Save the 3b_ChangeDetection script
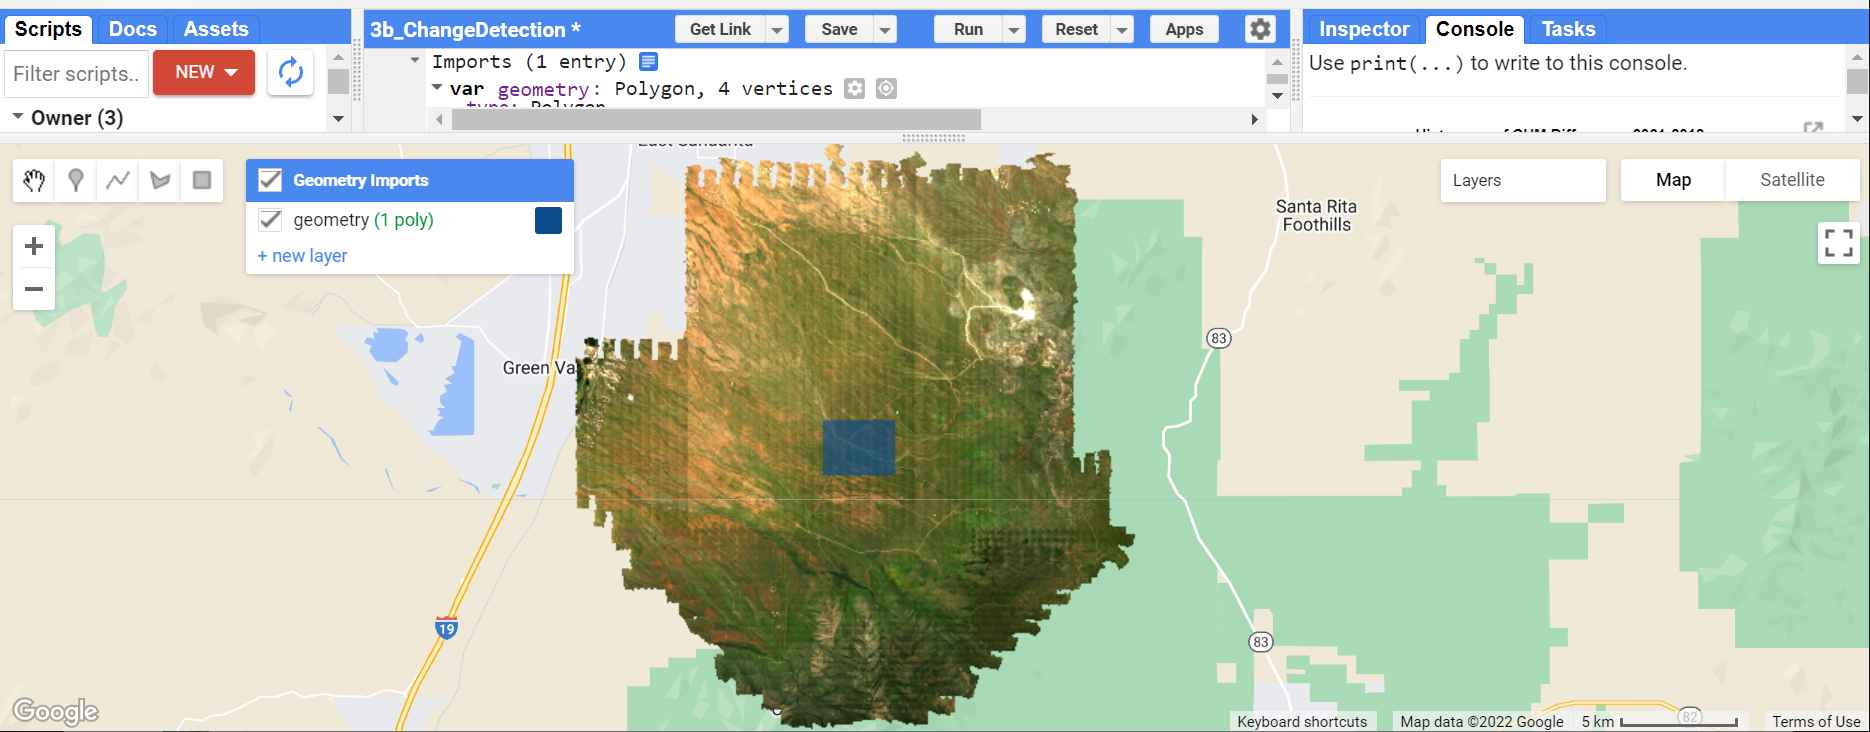The image size is (1870, 732). coord(839,30)
